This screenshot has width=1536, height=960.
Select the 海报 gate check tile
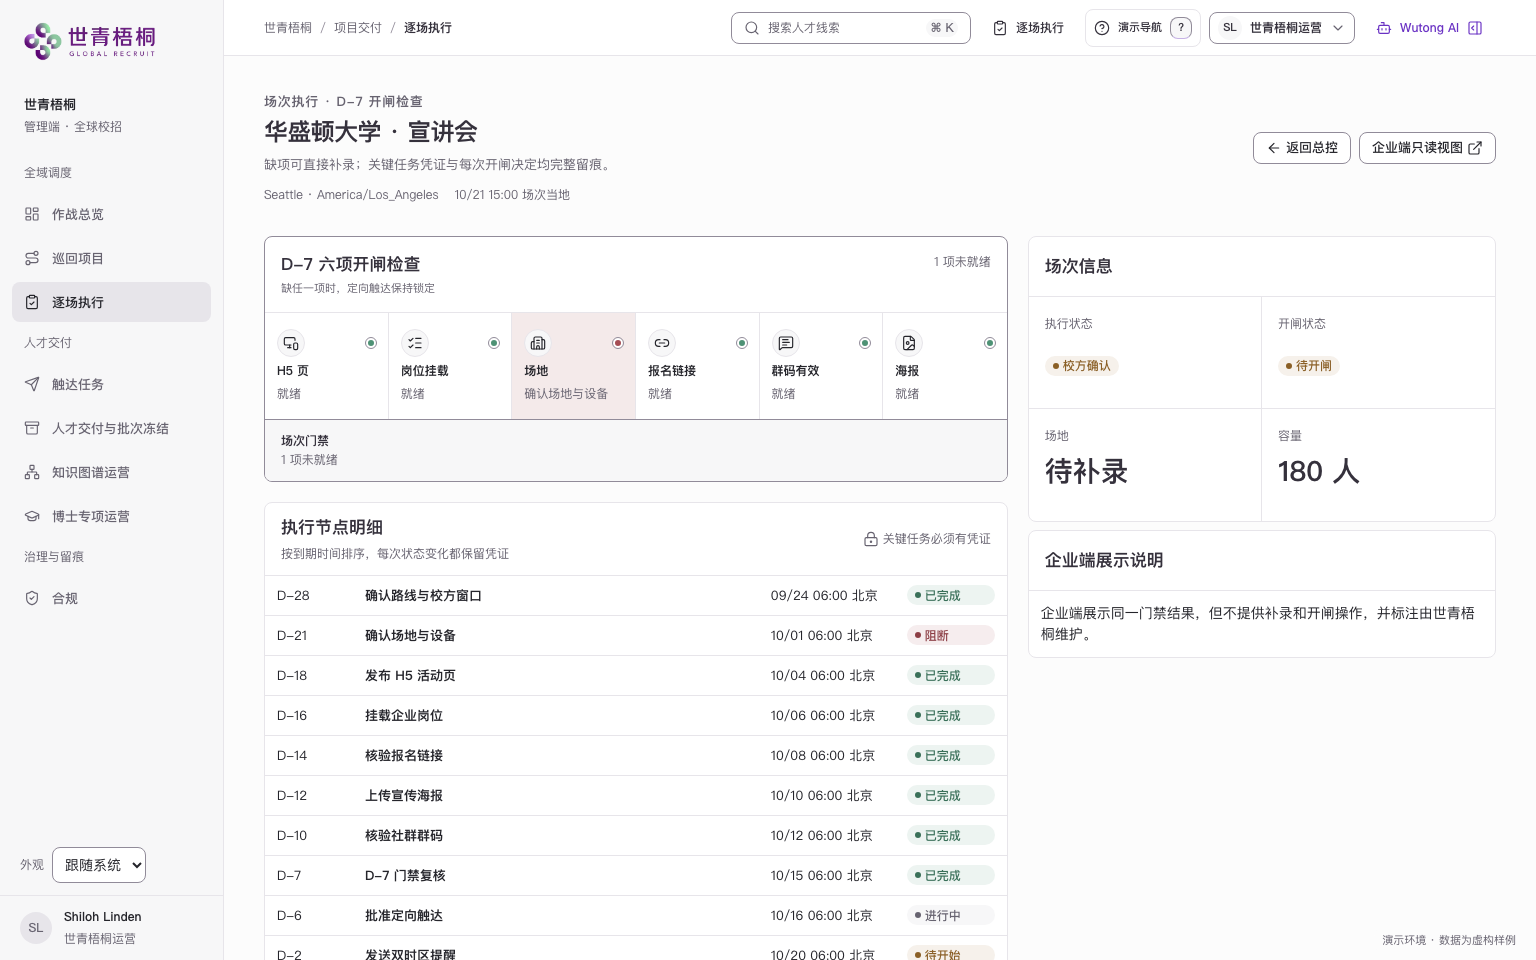coord(944,366)
